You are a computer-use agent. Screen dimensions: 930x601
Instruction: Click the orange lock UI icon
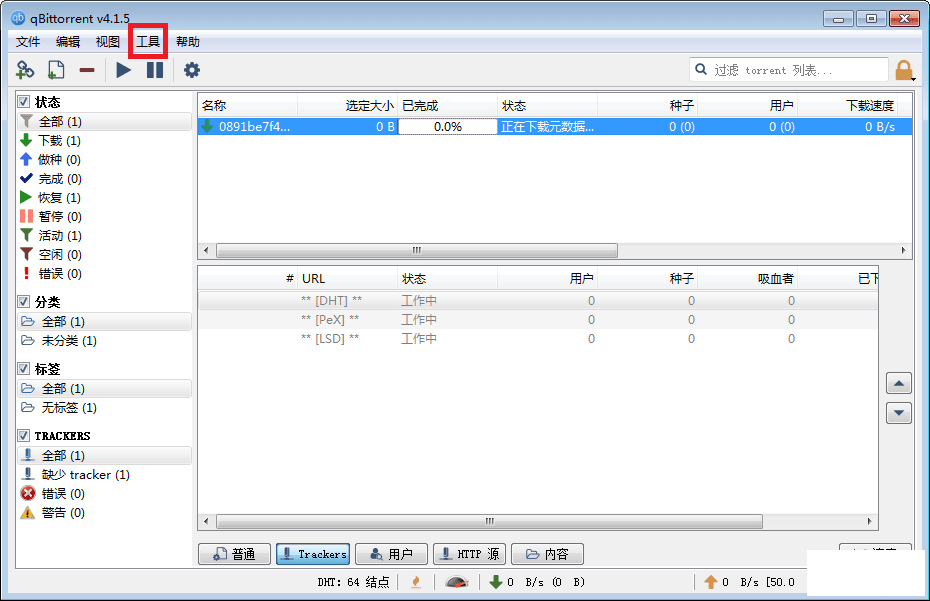904,70
